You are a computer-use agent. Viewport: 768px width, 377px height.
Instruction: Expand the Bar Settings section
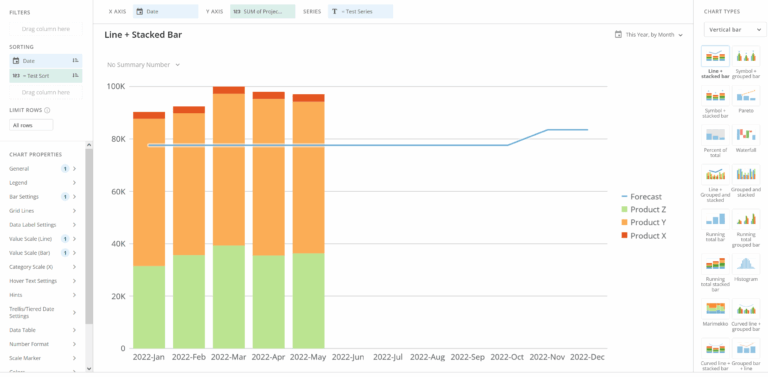[43, 197]
